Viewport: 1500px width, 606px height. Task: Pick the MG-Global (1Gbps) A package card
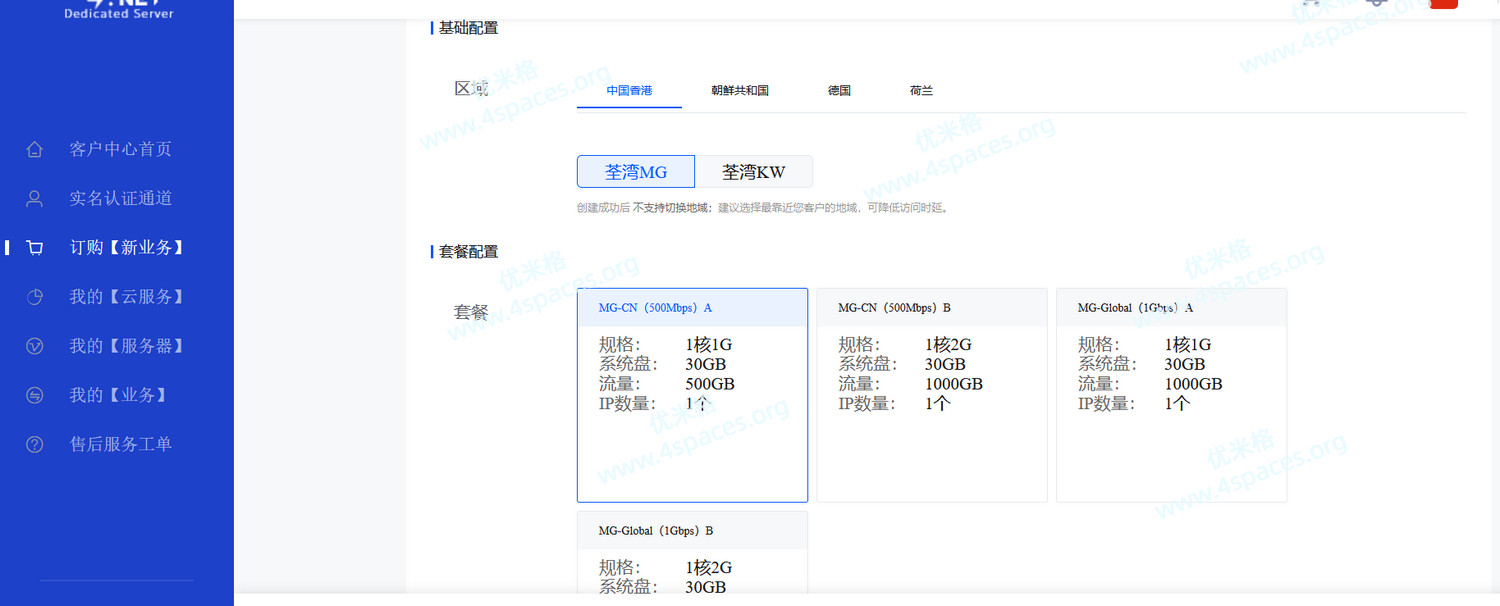1171,395
